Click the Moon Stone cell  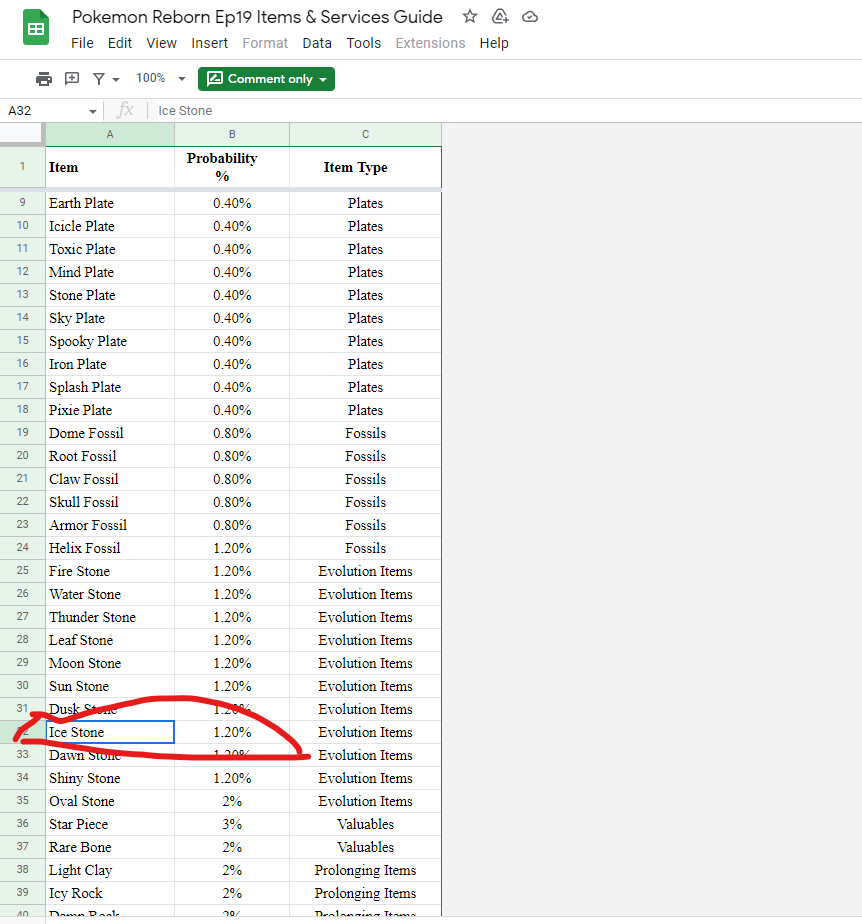pyautogui.click(x=110, y=663)
